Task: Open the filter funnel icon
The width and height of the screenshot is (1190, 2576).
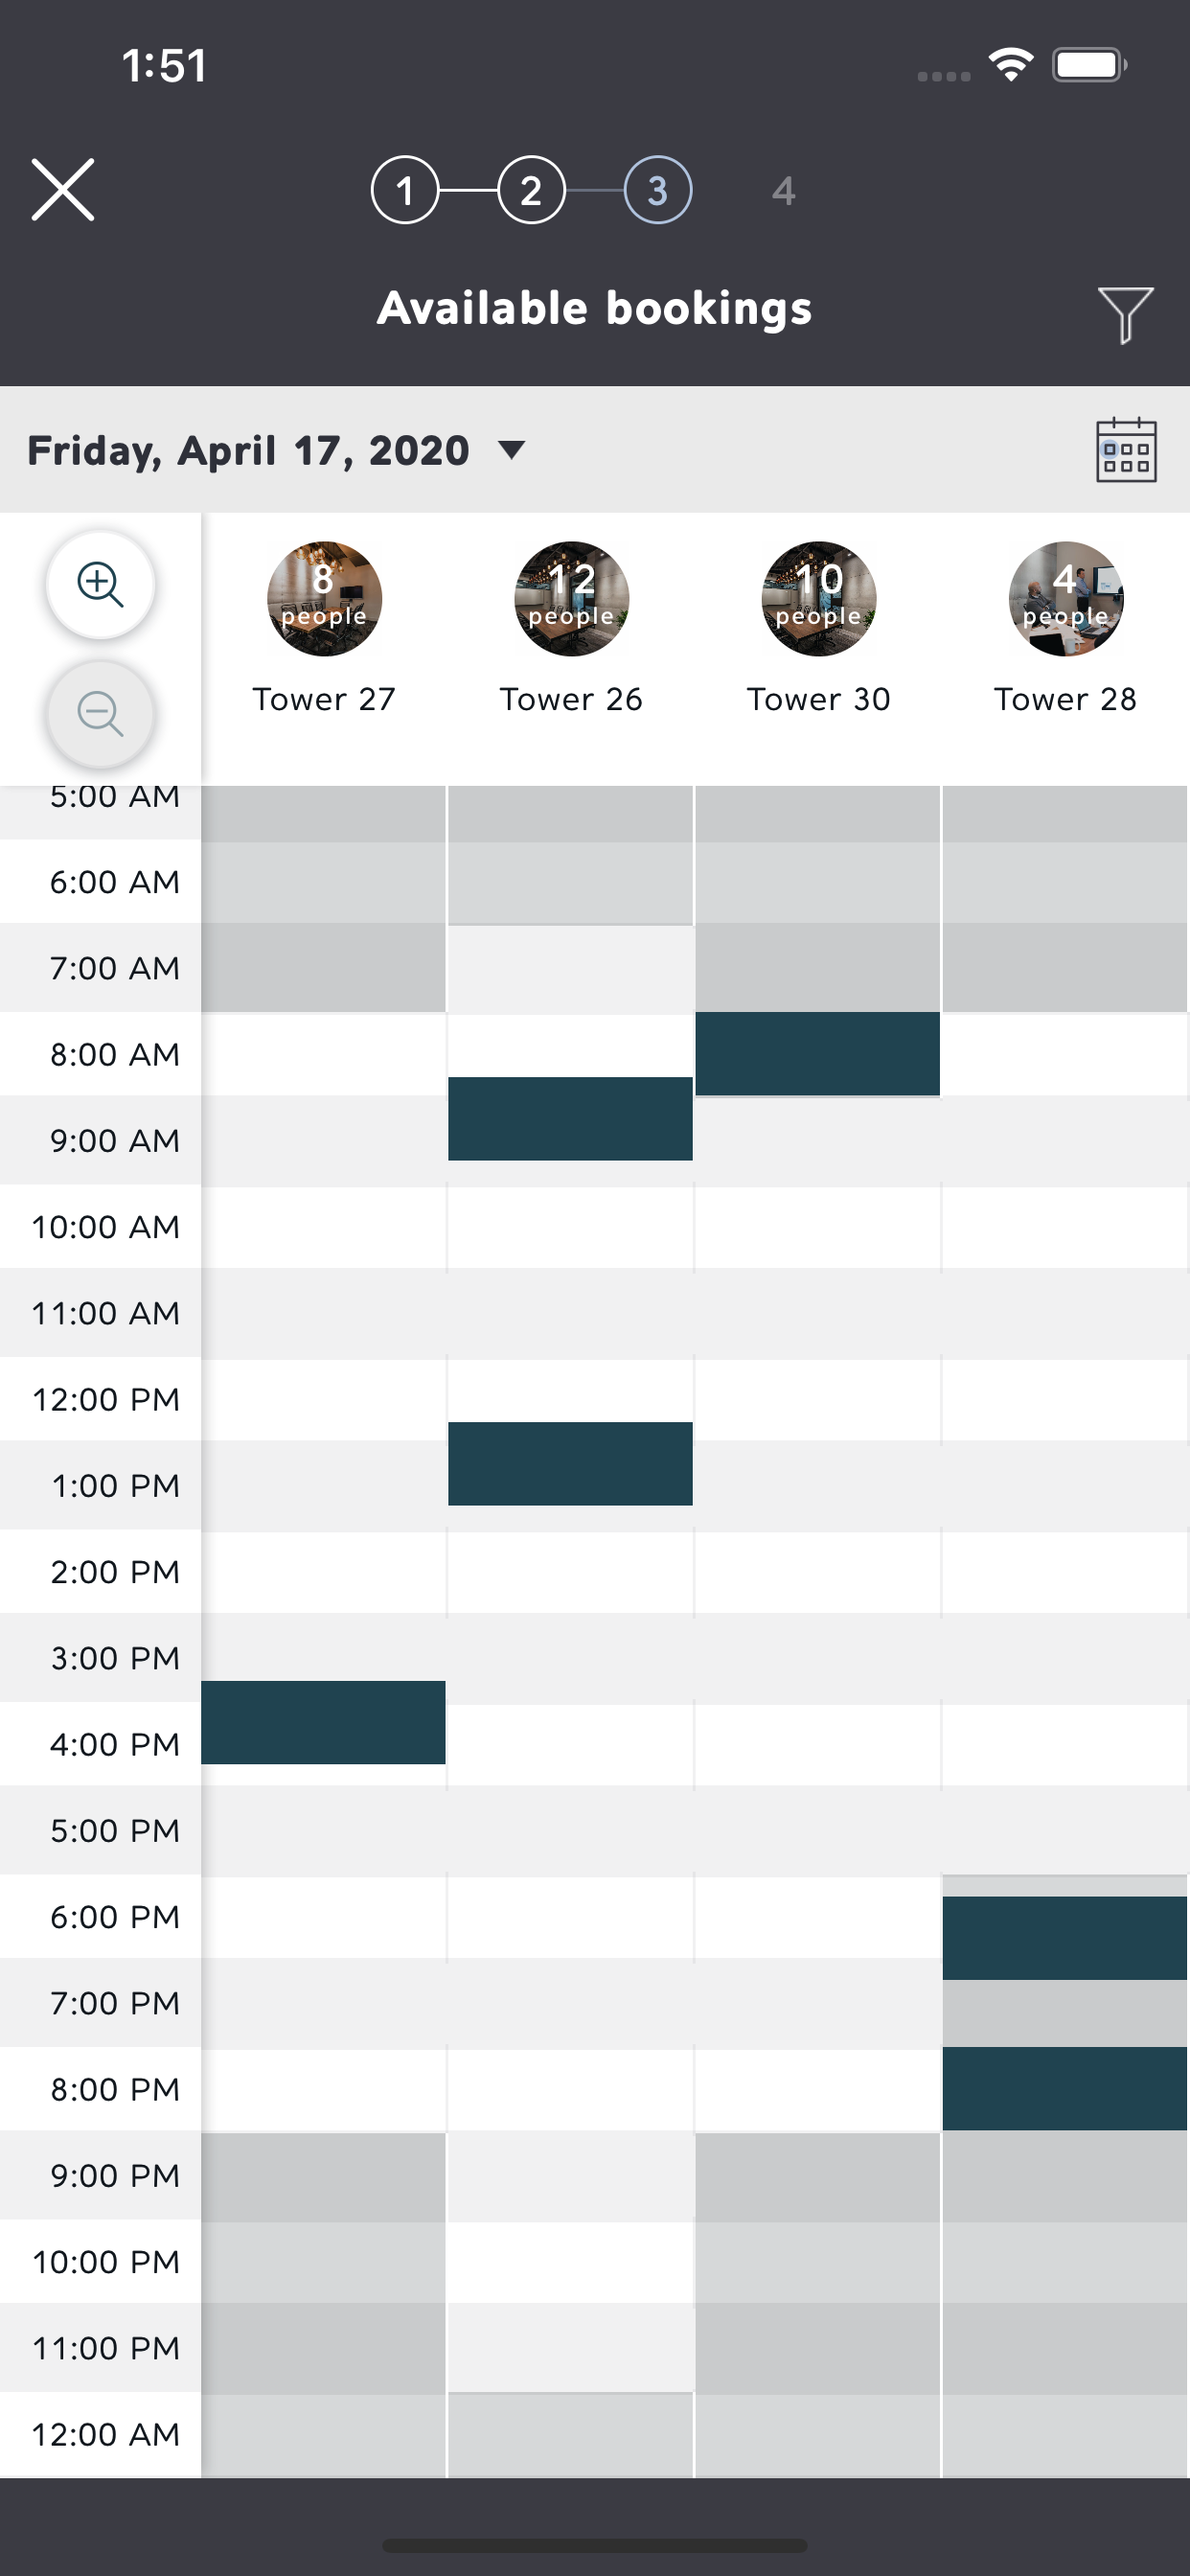Action: [x=1125, y=314]
